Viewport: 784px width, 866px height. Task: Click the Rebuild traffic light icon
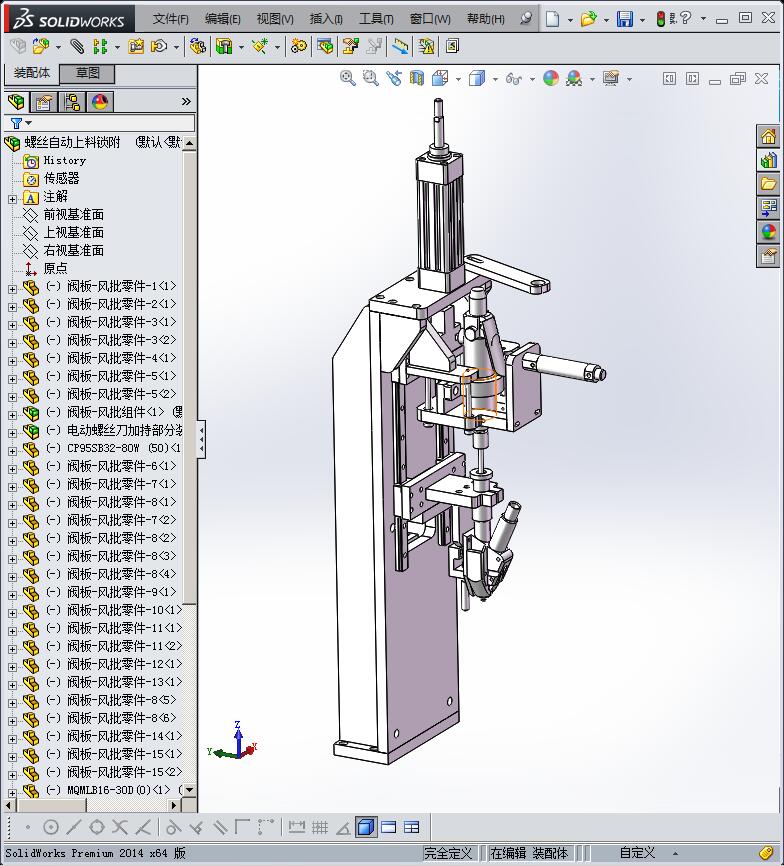click(660, 19)
